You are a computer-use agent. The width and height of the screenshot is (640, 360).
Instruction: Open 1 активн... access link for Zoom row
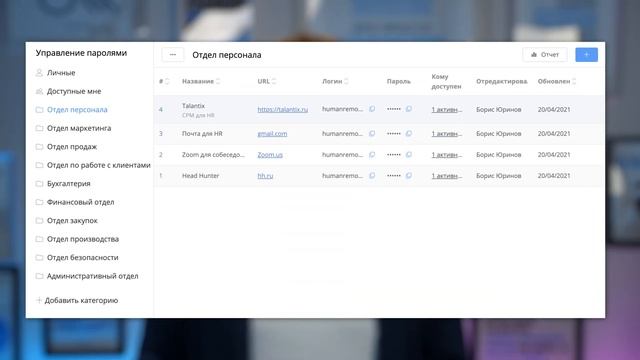(447, 155)
